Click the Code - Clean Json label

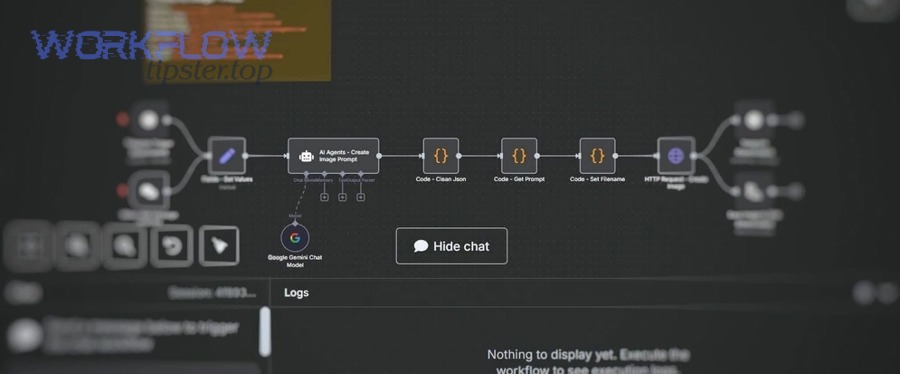(x=441, y=180)
